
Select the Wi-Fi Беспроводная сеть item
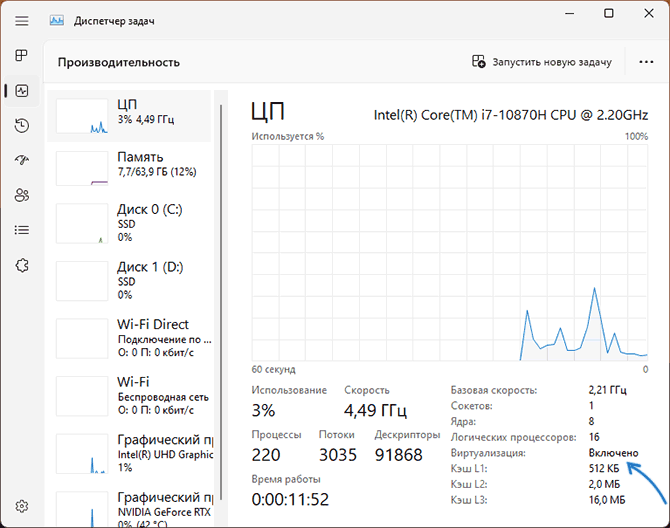129,396
